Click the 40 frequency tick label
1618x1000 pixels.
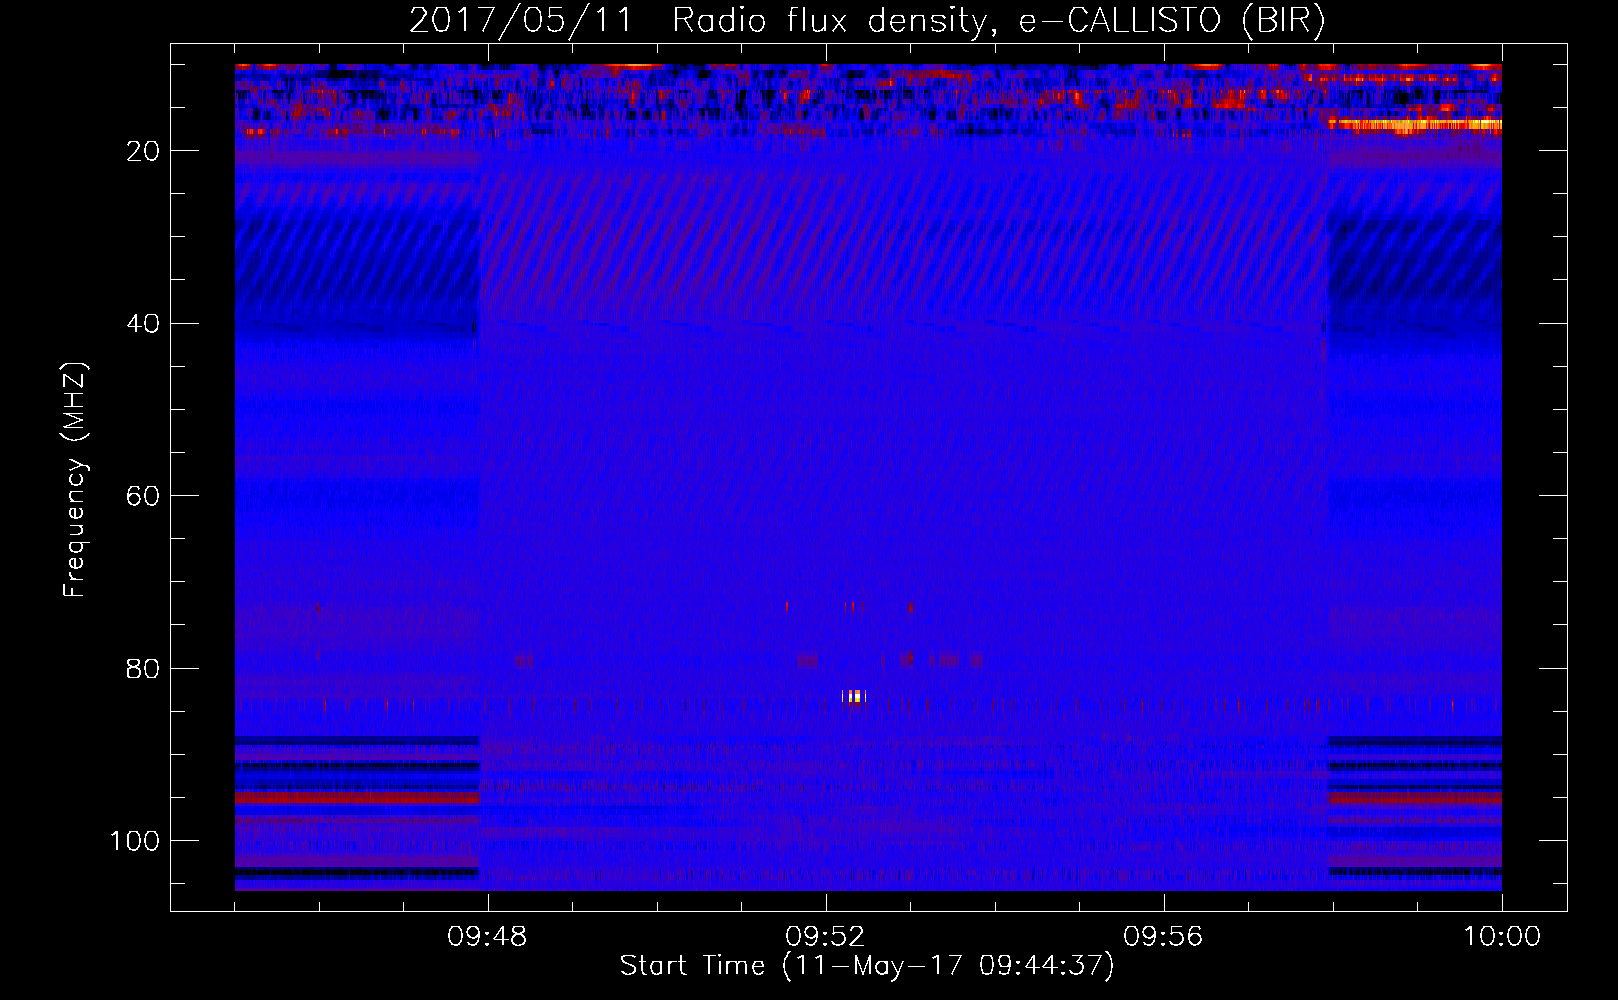[143, 324]
